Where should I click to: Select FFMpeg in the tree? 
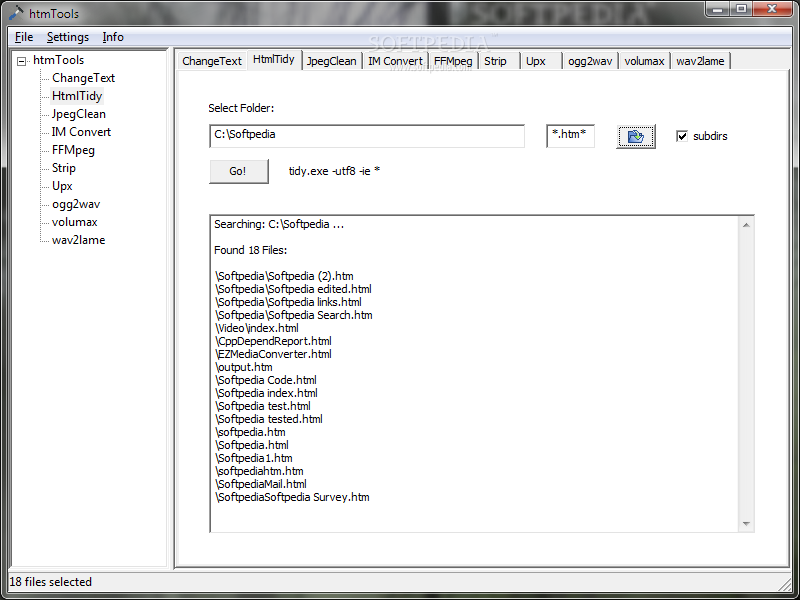point(73,150)
